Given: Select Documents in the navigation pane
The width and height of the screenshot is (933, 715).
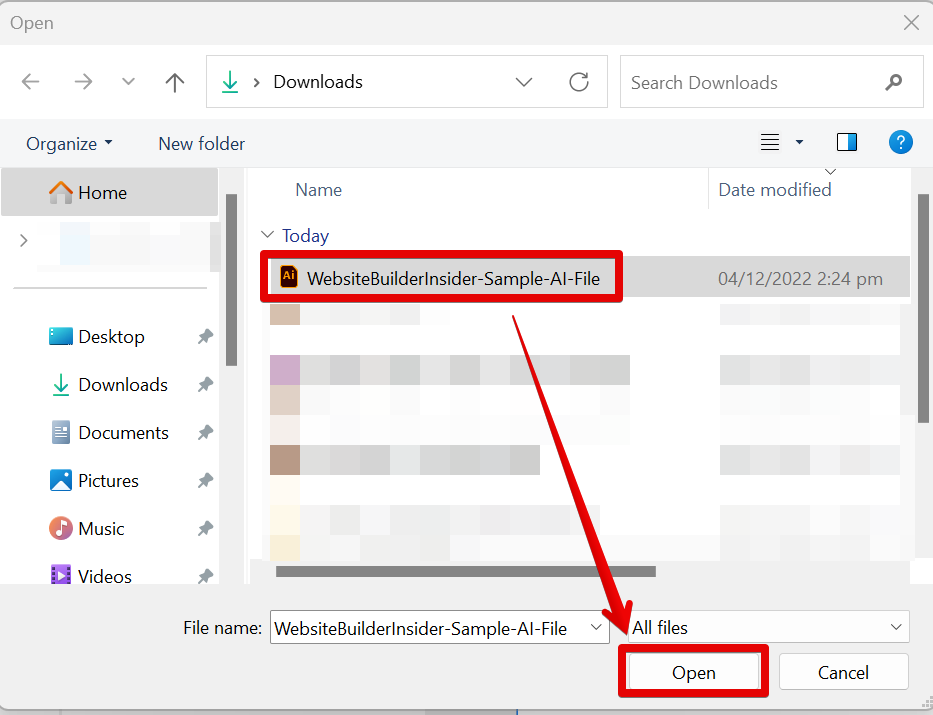Looking at the screenshot, I should (x=123, y=433).
